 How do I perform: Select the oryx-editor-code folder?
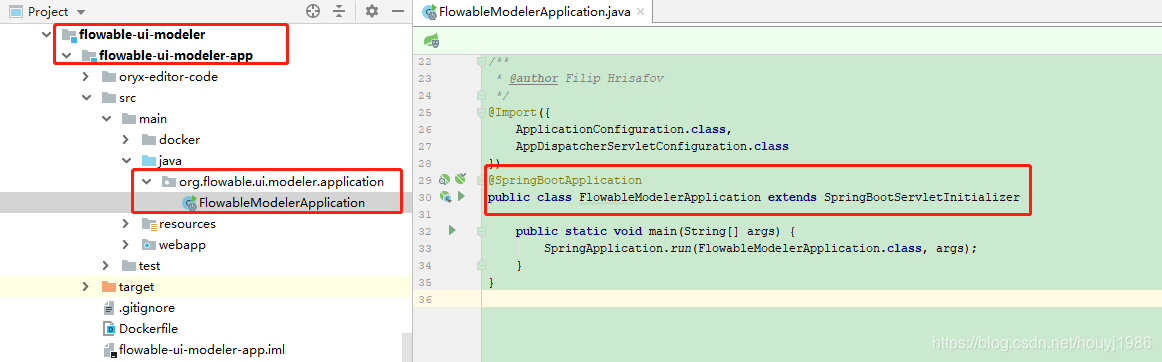coord(168,76)
